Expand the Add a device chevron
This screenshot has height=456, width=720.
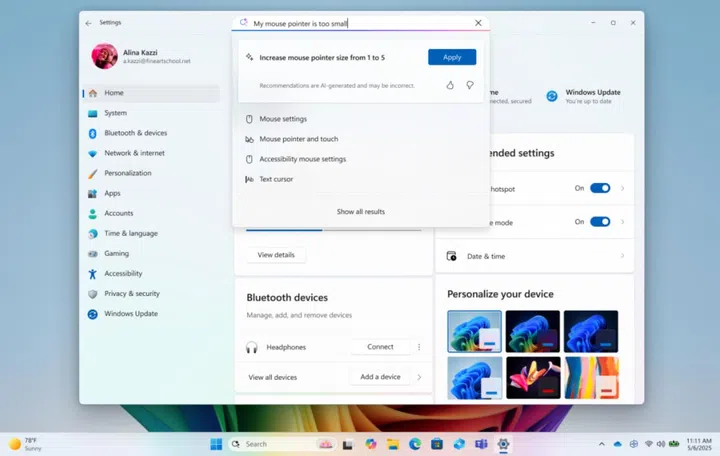click(x=419, y=377)
